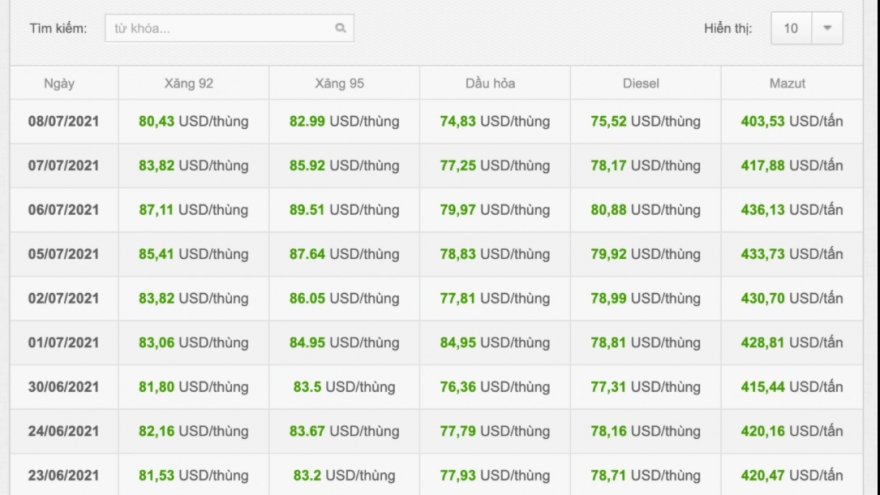Viewport: 880px width, 495px height.
Task: Click the 415,44 Mazut price
Action: coord(762,387)
